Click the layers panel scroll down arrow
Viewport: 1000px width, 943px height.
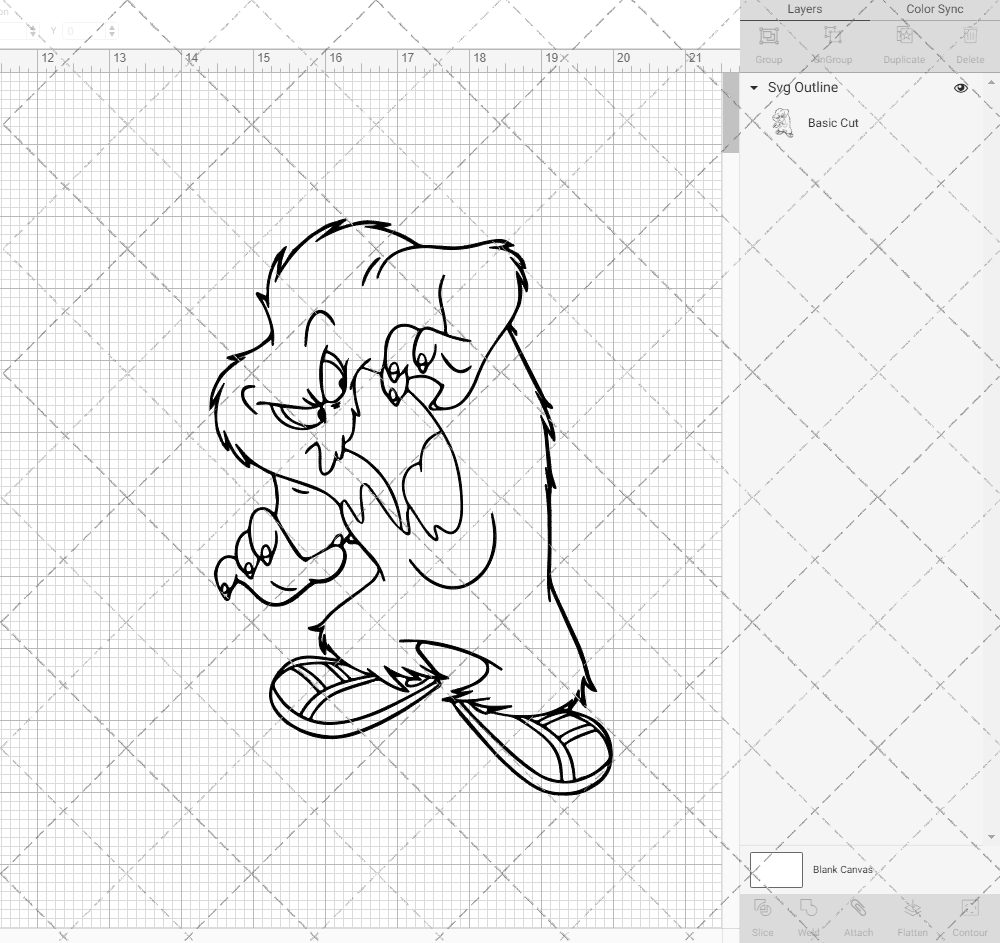point(990,837)
